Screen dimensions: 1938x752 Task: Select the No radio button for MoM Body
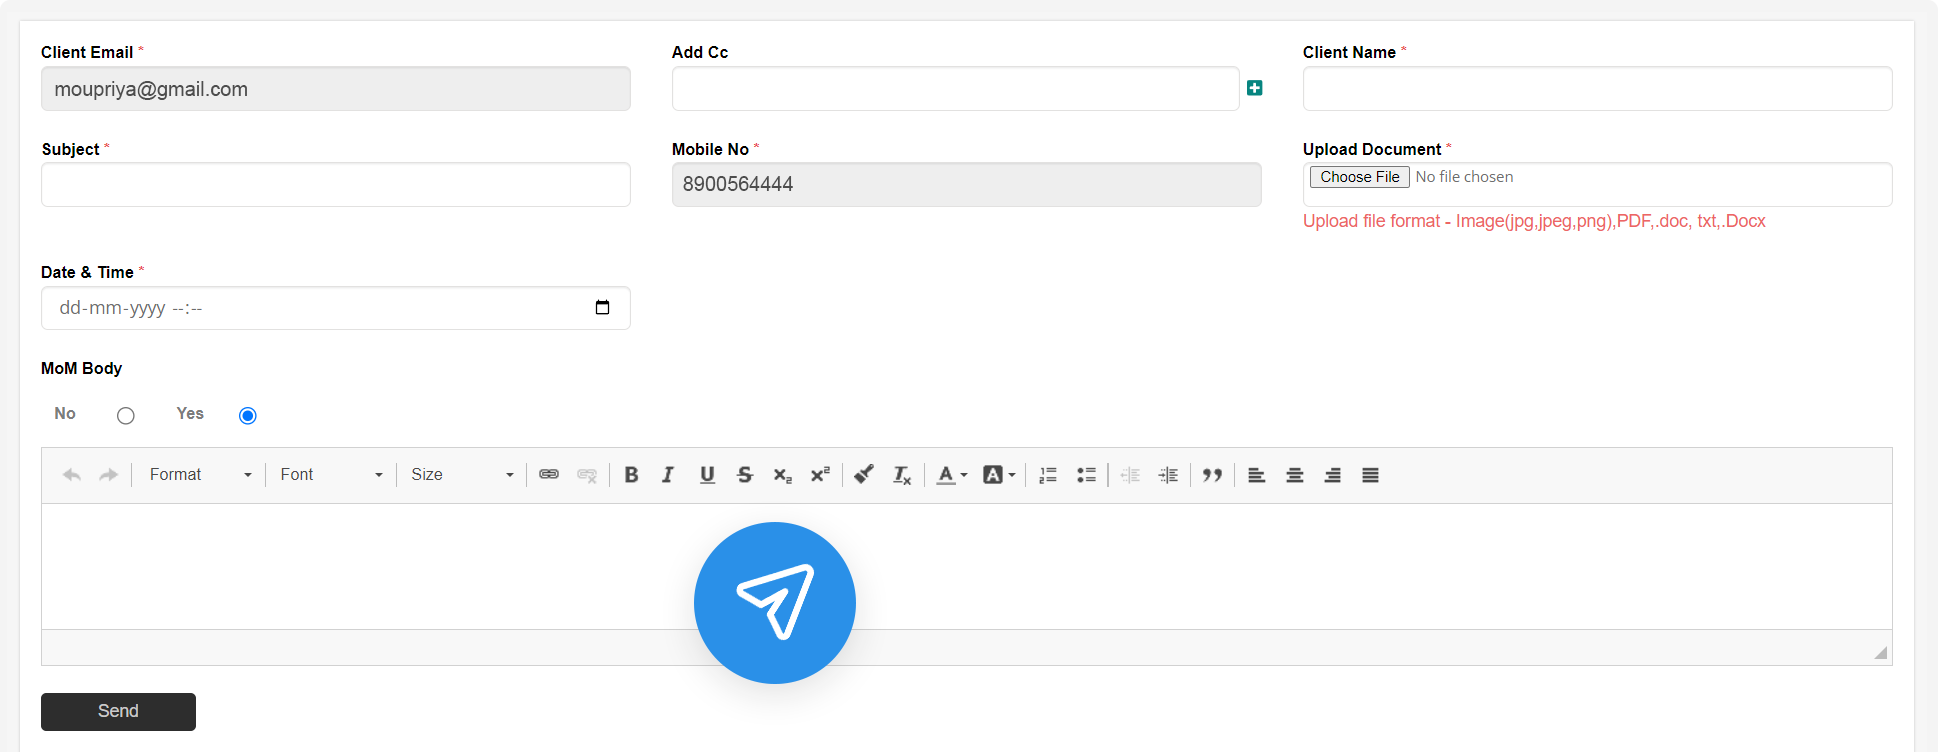click(x=125, y=415)
